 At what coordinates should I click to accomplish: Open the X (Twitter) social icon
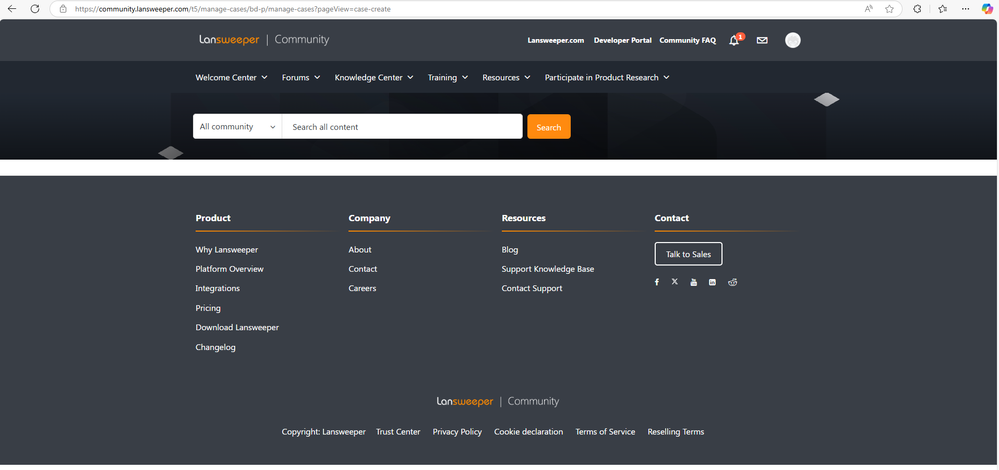(x=675, y=283)
